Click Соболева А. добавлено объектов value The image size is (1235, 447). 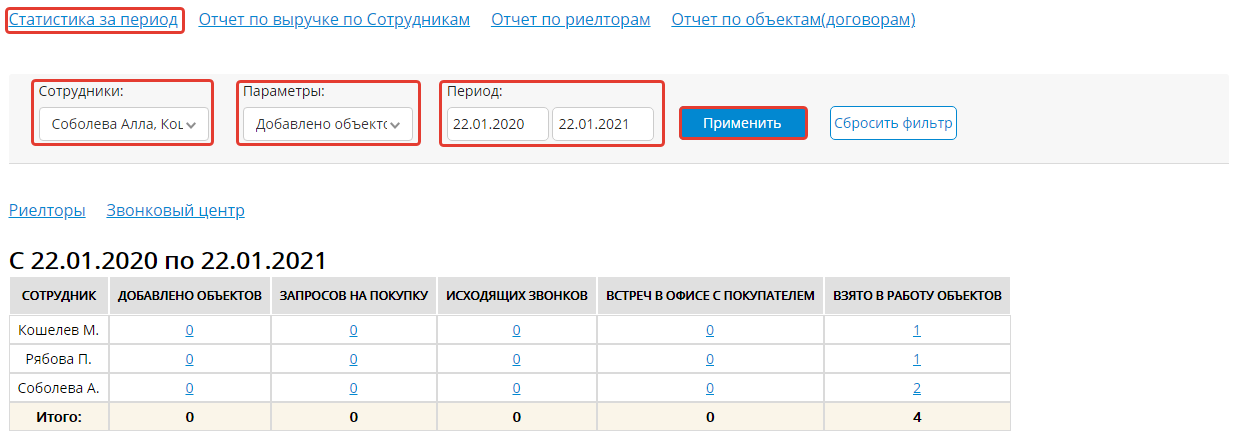[190, 389]
